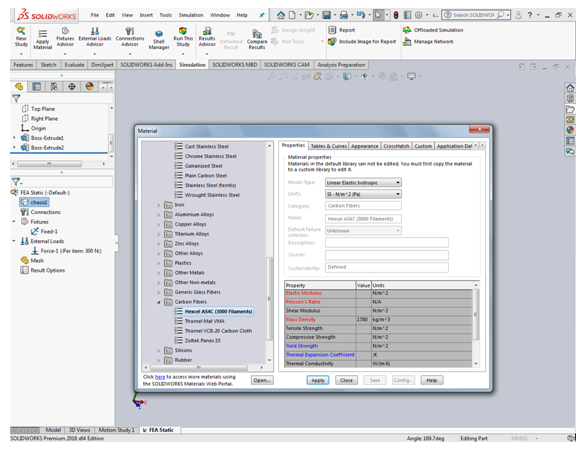The image size is (585, 451).
Task: Switch to the Sketch ribbon tab
Action: click(49, 65)
